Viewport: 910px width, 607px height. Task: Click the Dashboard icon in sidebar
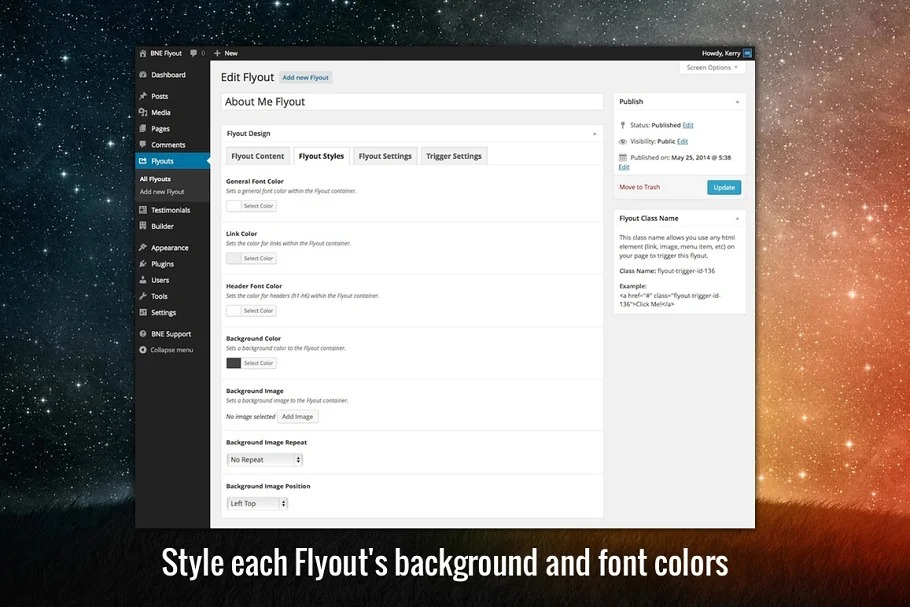143,75
